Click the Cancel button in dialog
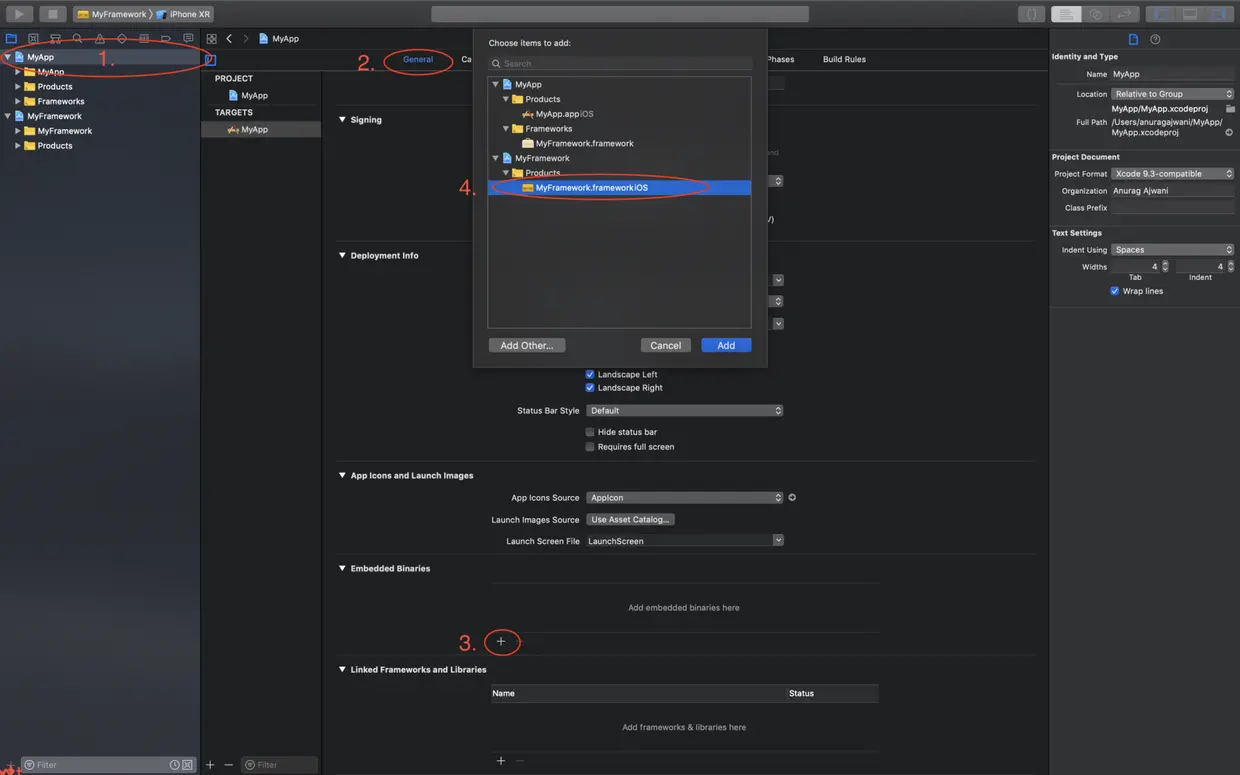The width and height of the screenshot is (1240, 775). click(x=666, y=345)
